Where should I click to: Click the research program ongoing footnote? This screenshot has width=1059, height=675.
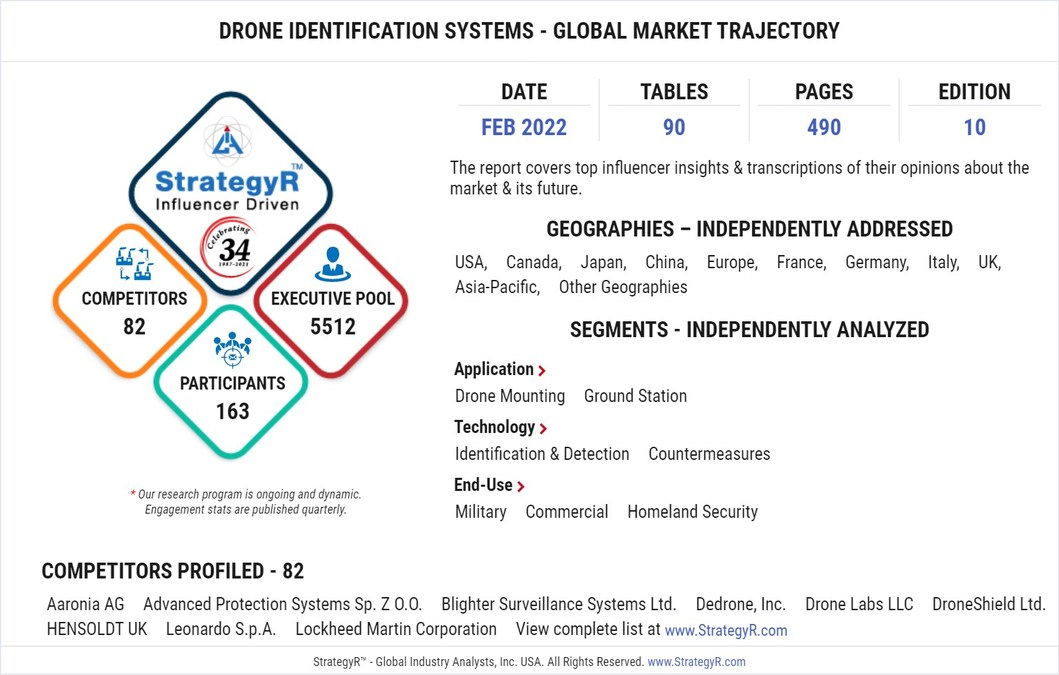point(246,502)
